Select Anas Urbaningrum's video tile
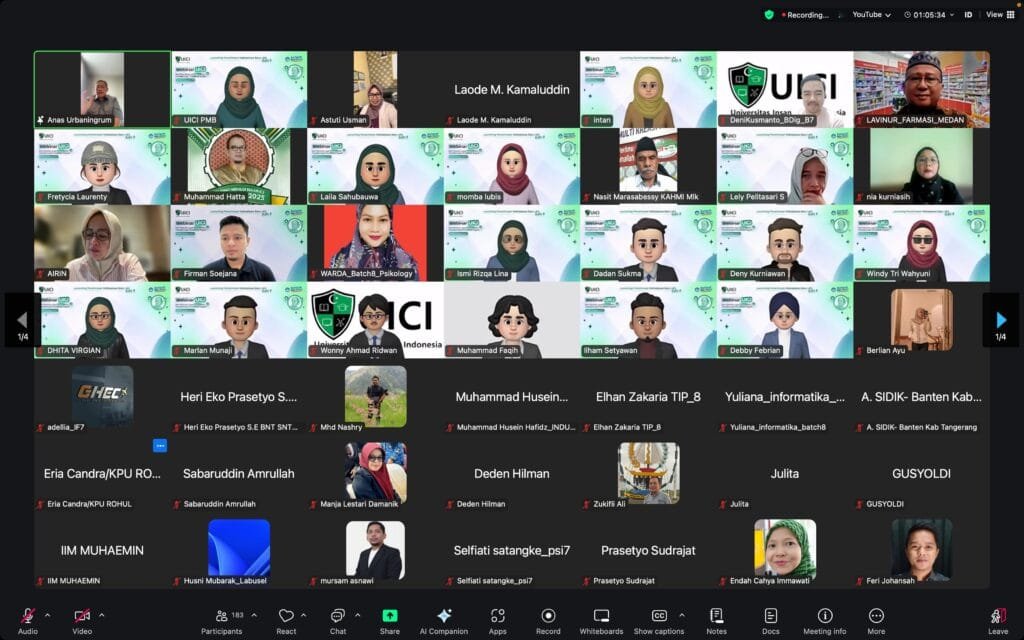 coord(102,89)
